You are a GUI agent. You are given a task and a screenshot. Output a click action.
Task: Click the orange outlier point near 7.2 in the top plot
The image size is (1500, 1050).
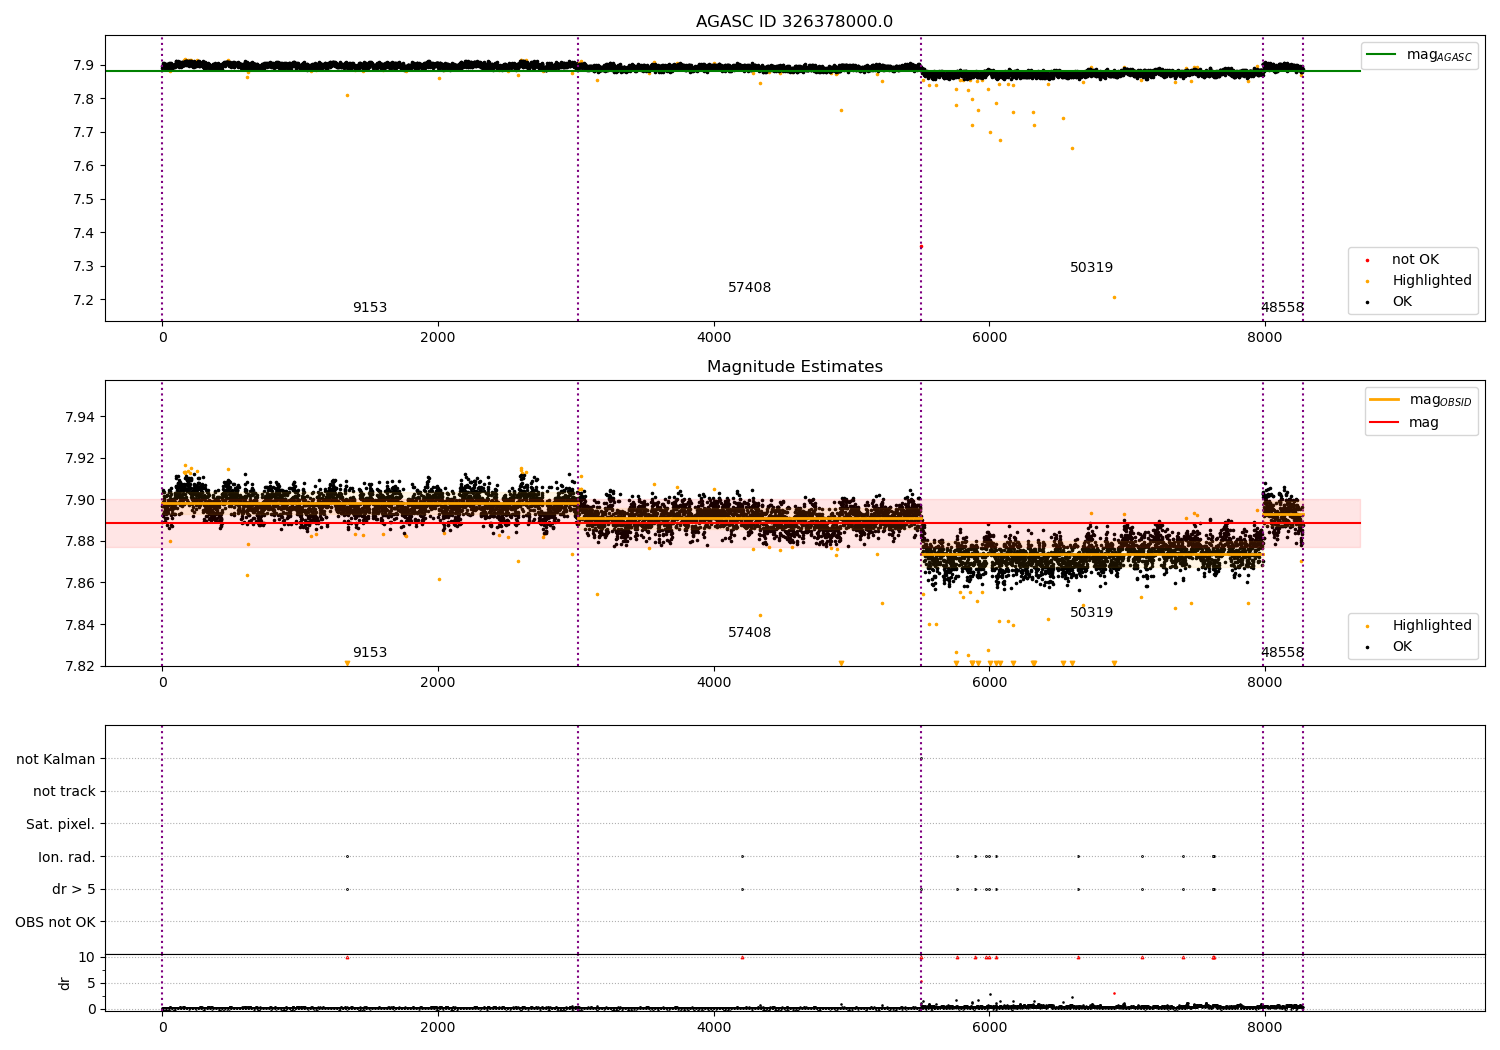tap(1114, 297)
